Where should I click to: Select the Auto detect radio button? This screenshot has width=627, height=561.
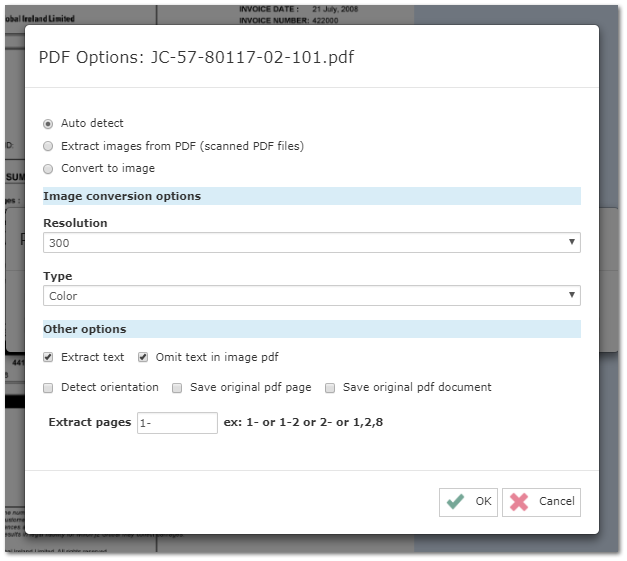pyautogui.click(x=48, y=124)
